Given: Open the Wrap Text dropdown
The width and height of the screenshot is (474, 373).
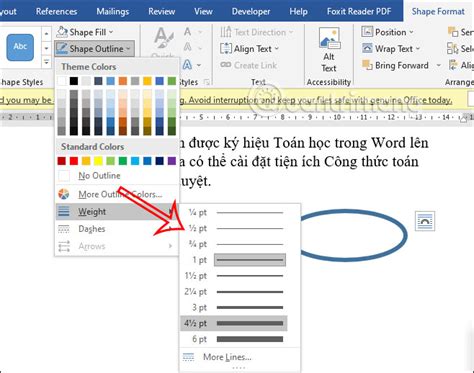Looking at the screenshot, I should point(391,49).
